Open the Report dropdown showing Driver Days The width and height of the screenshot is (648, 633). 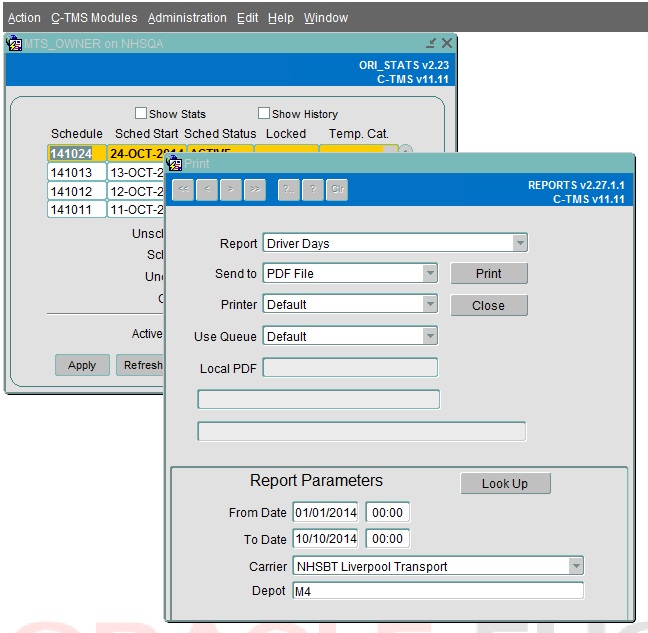click(x=520, y=243)
